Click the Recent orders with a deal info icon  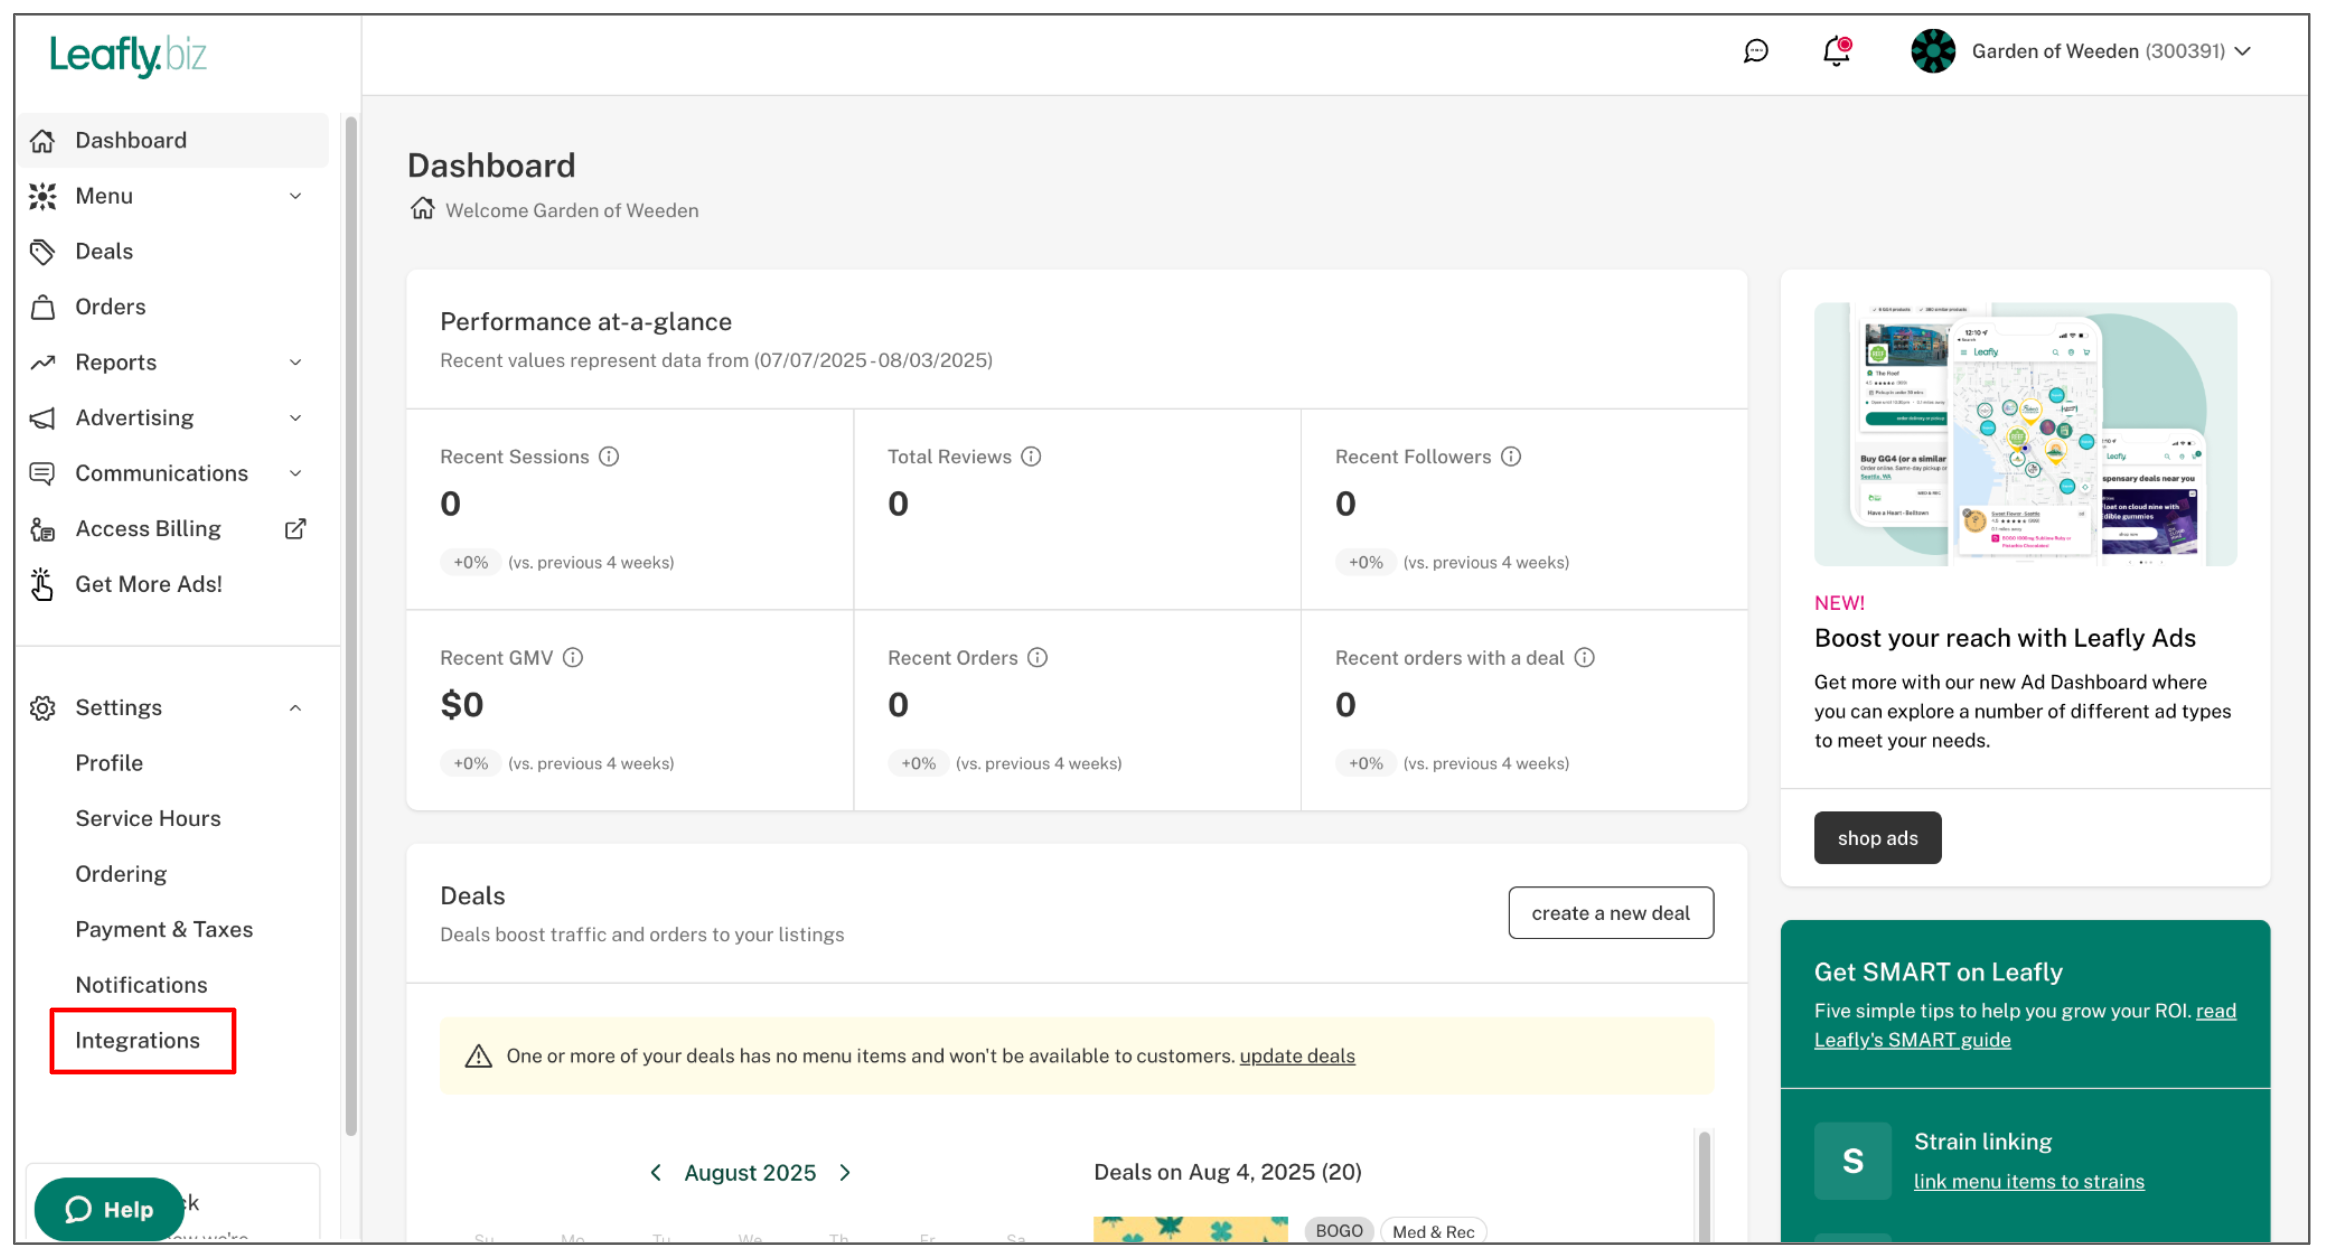click(1585, 658)
